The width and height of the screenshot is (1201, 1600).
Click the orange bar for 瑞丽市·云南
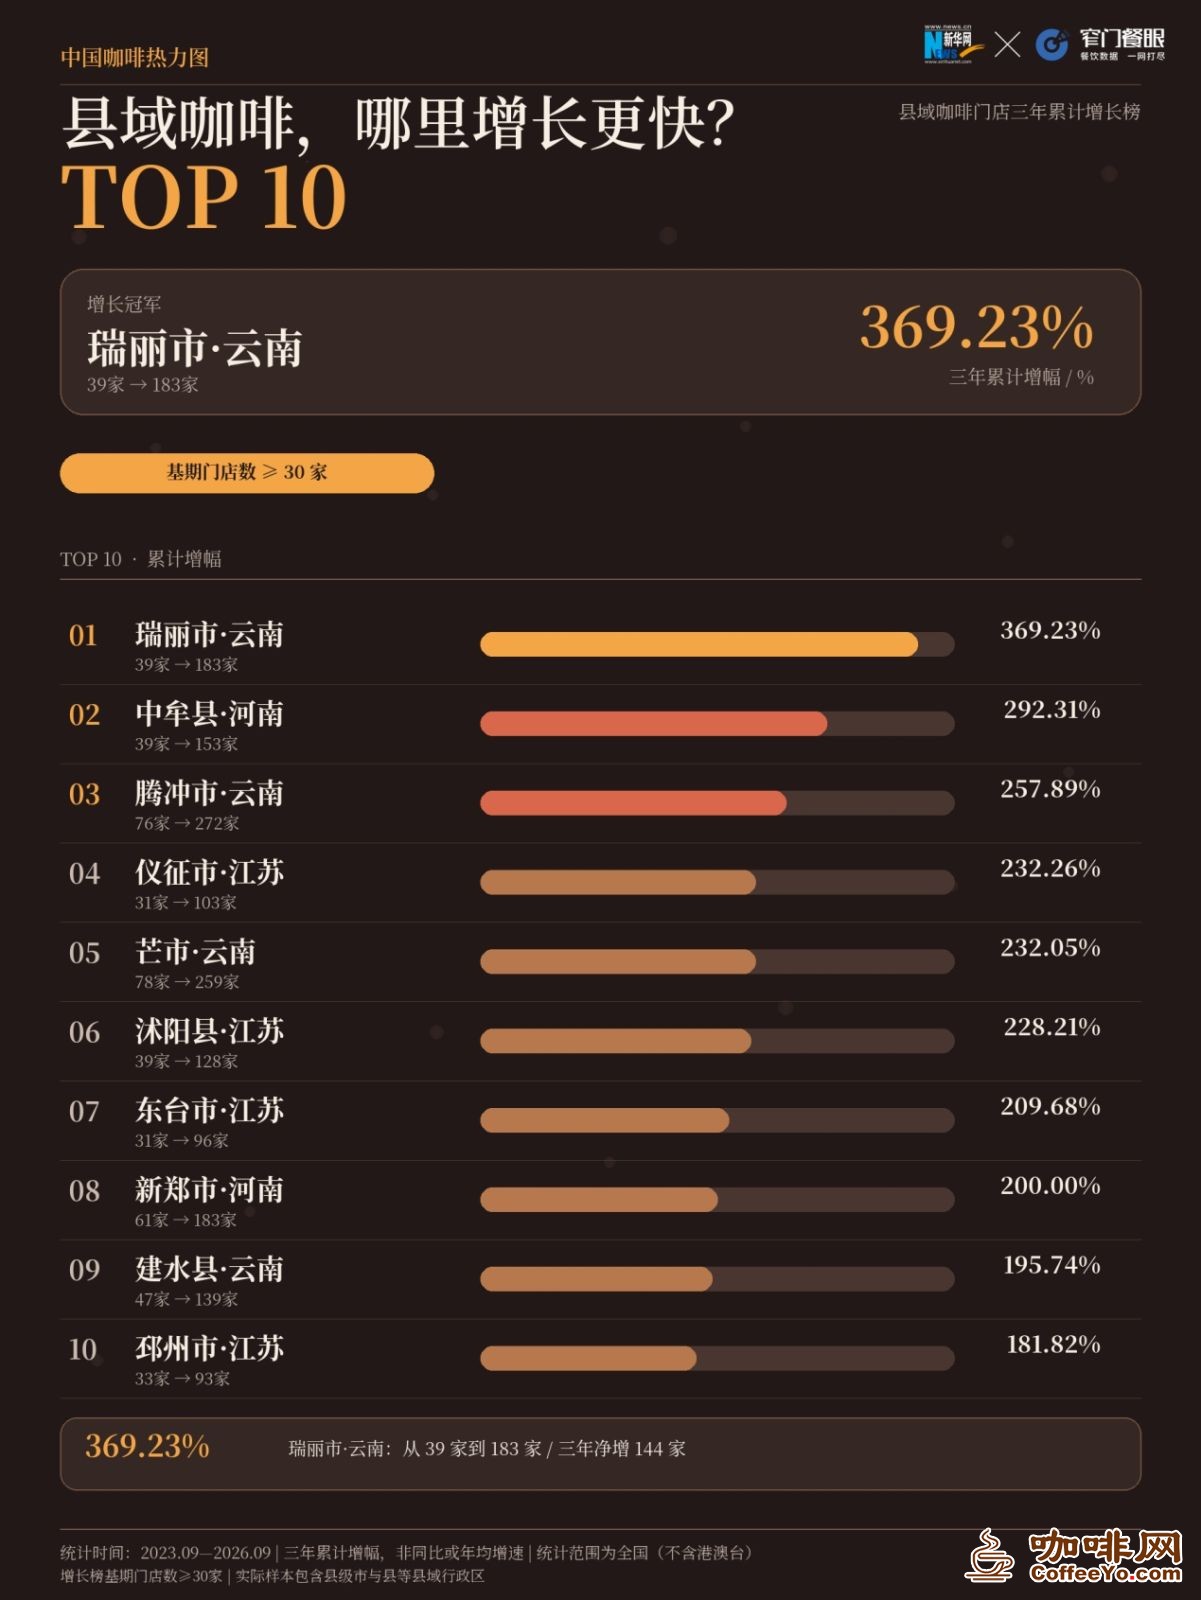point(699,644)
